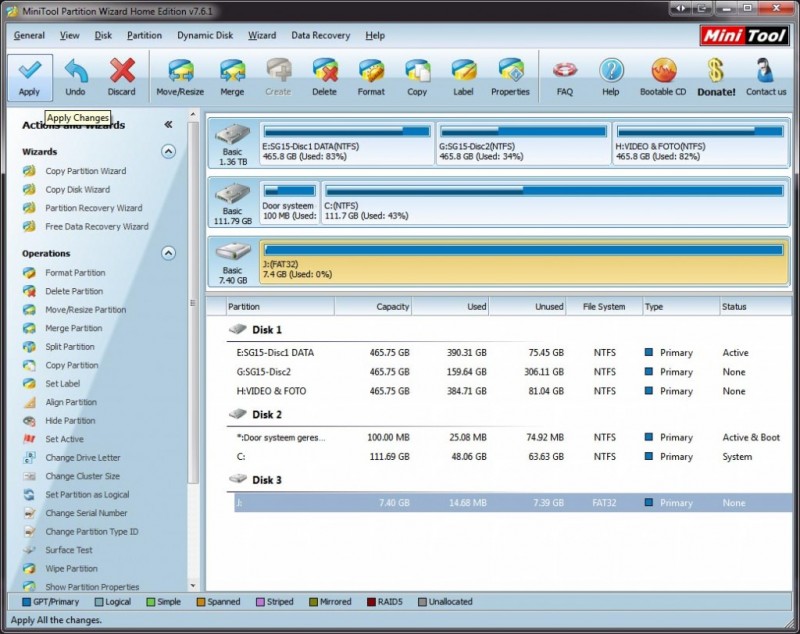
Task: Collapse the Actions and Wizards panel
Action: click(x=168, y=124)
